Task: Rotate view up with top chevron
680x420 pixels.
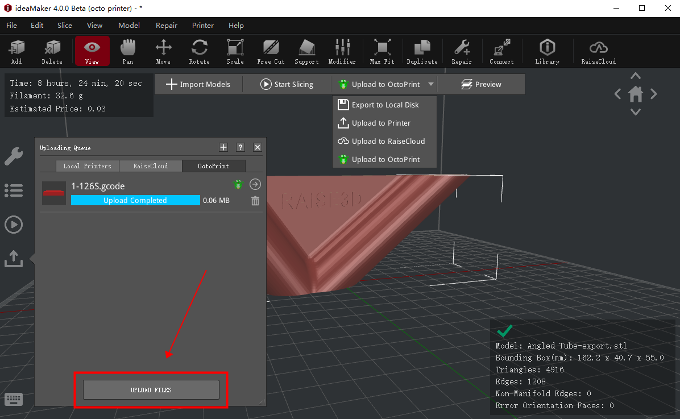Action: tap(636, 76)
